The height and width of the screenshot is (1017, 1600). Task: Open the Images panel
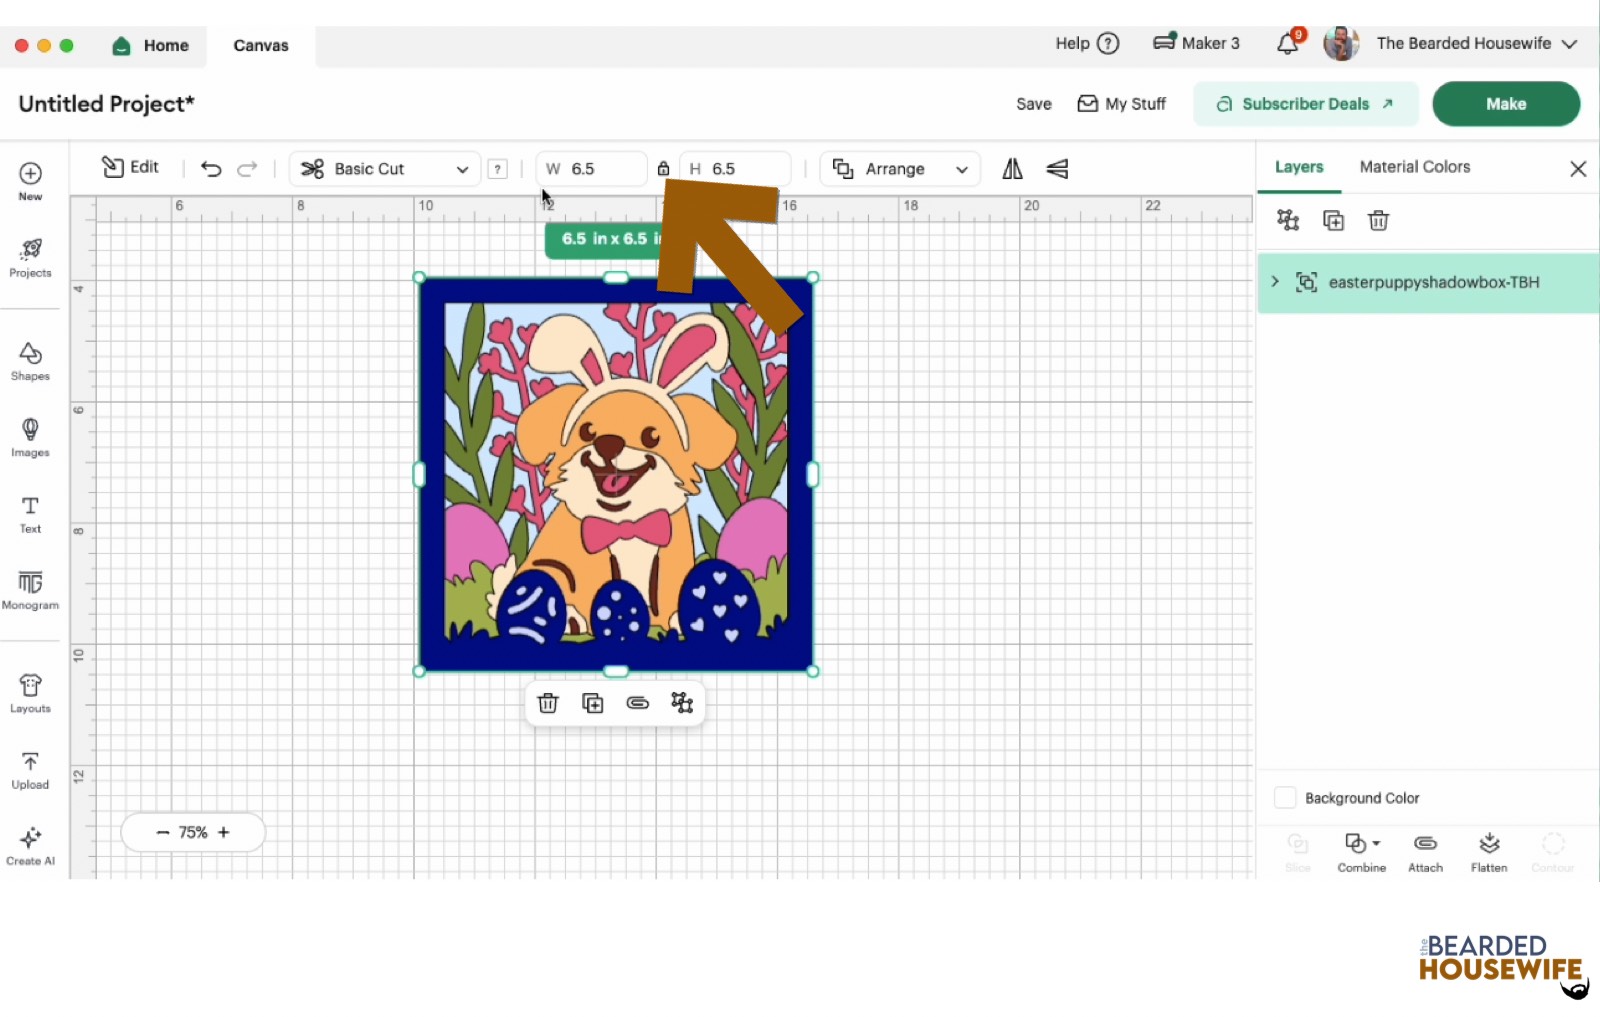tap(30, 437)
